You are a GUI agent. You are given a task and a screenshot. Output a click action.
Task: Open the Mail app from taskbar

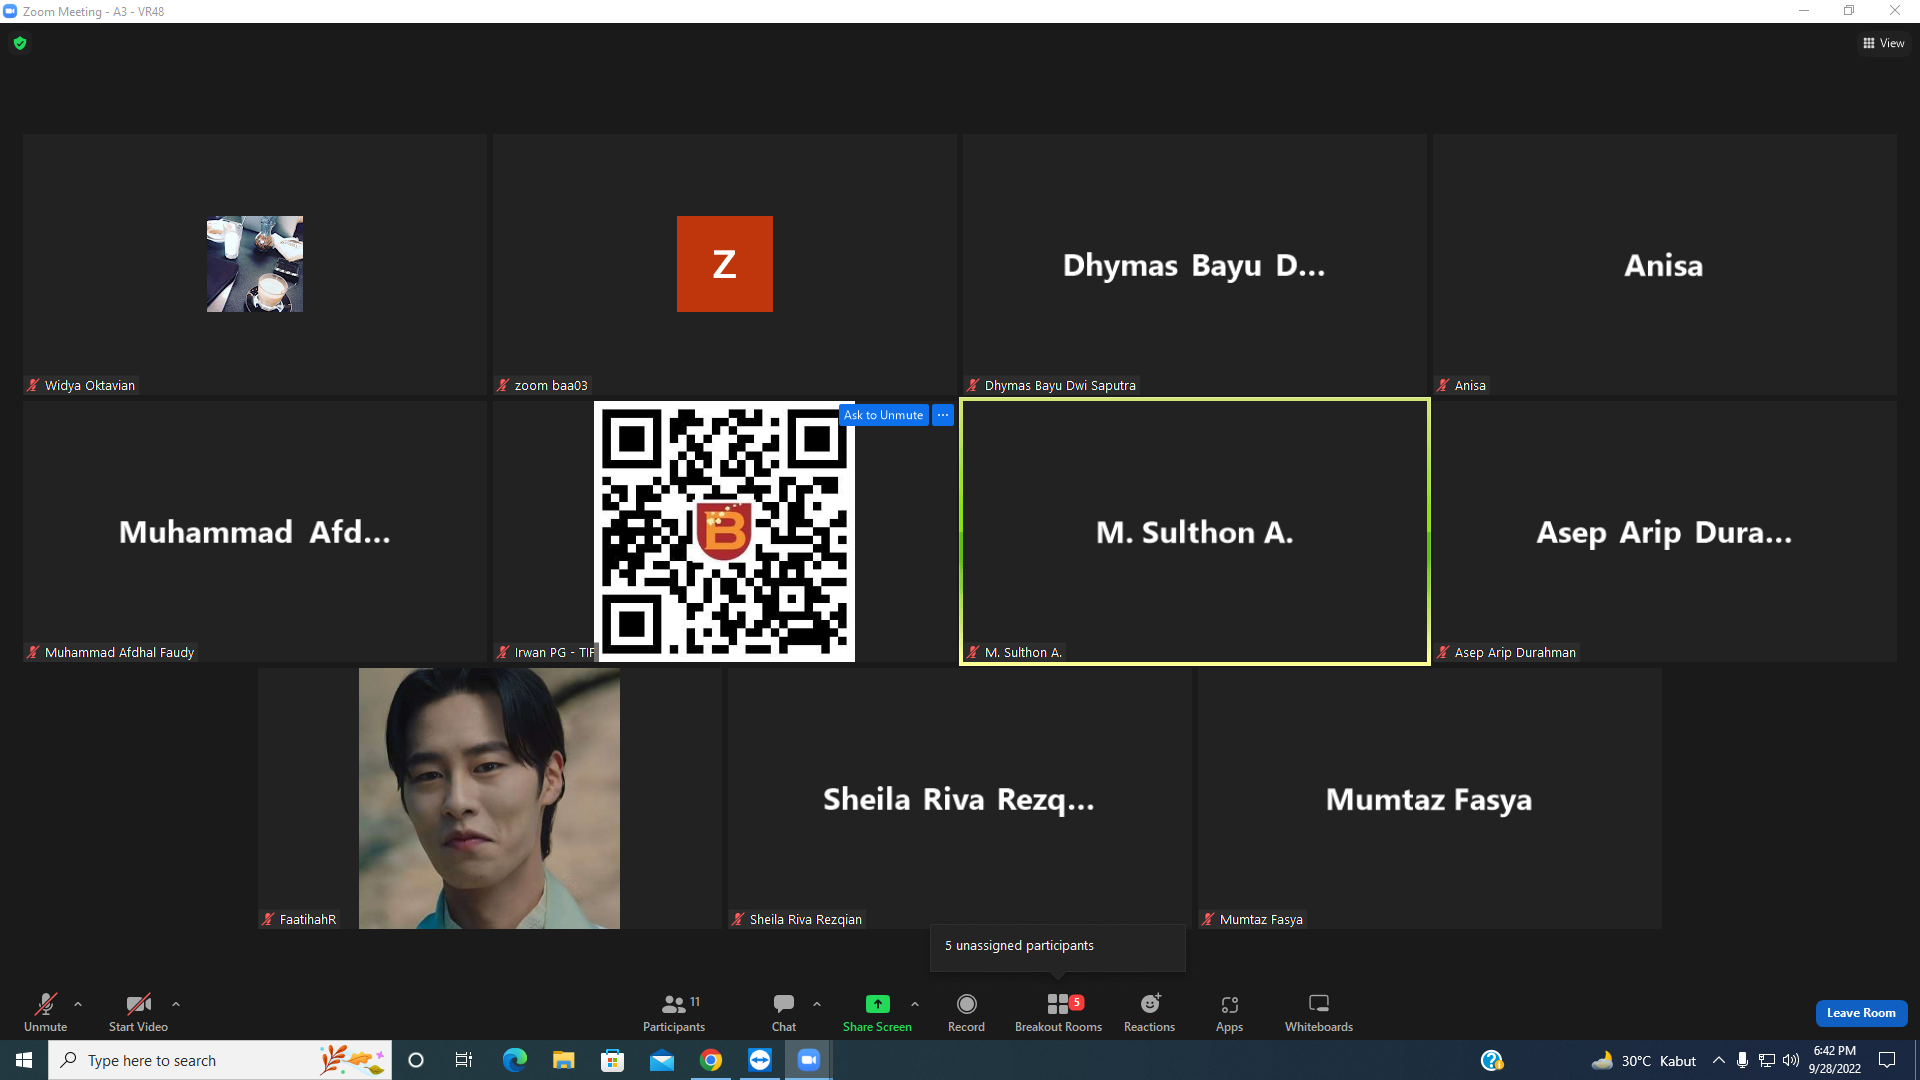(x=662, y=1060)
